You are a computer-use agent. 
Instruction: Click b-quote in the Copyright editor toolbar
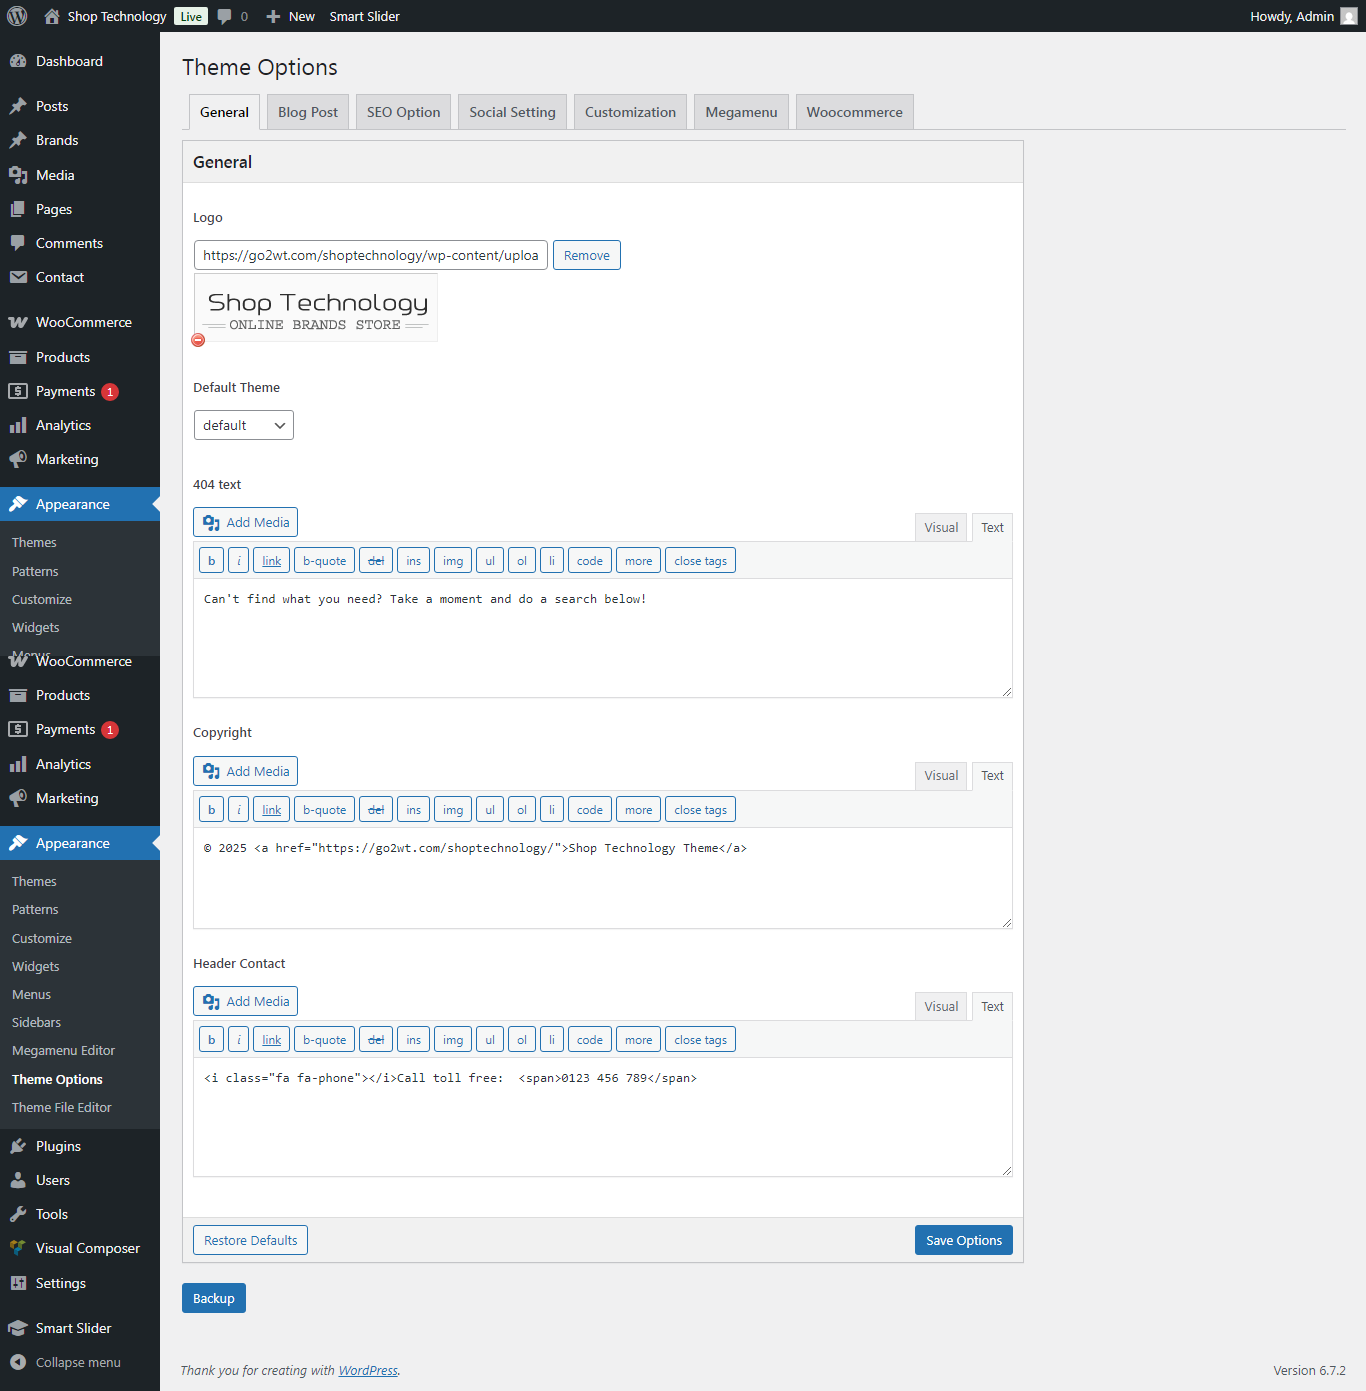324,810
